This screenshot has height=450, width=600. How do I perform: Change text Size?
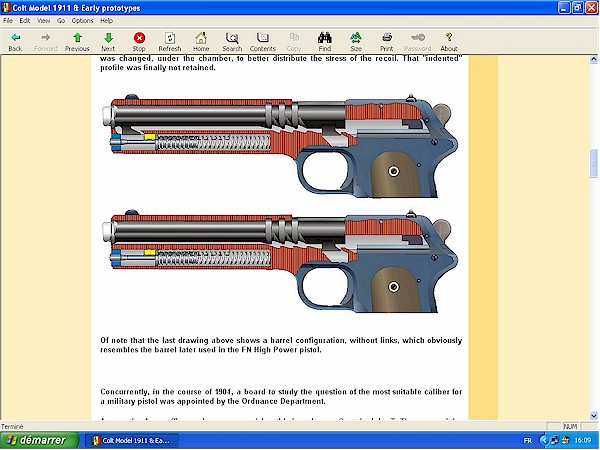point(356,42)
